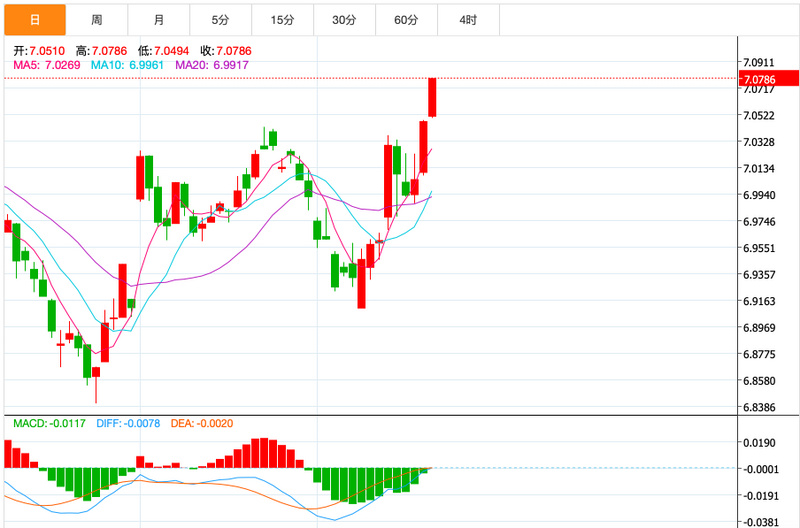Click the 6.9163 price axis label

(x=759, y=301)
